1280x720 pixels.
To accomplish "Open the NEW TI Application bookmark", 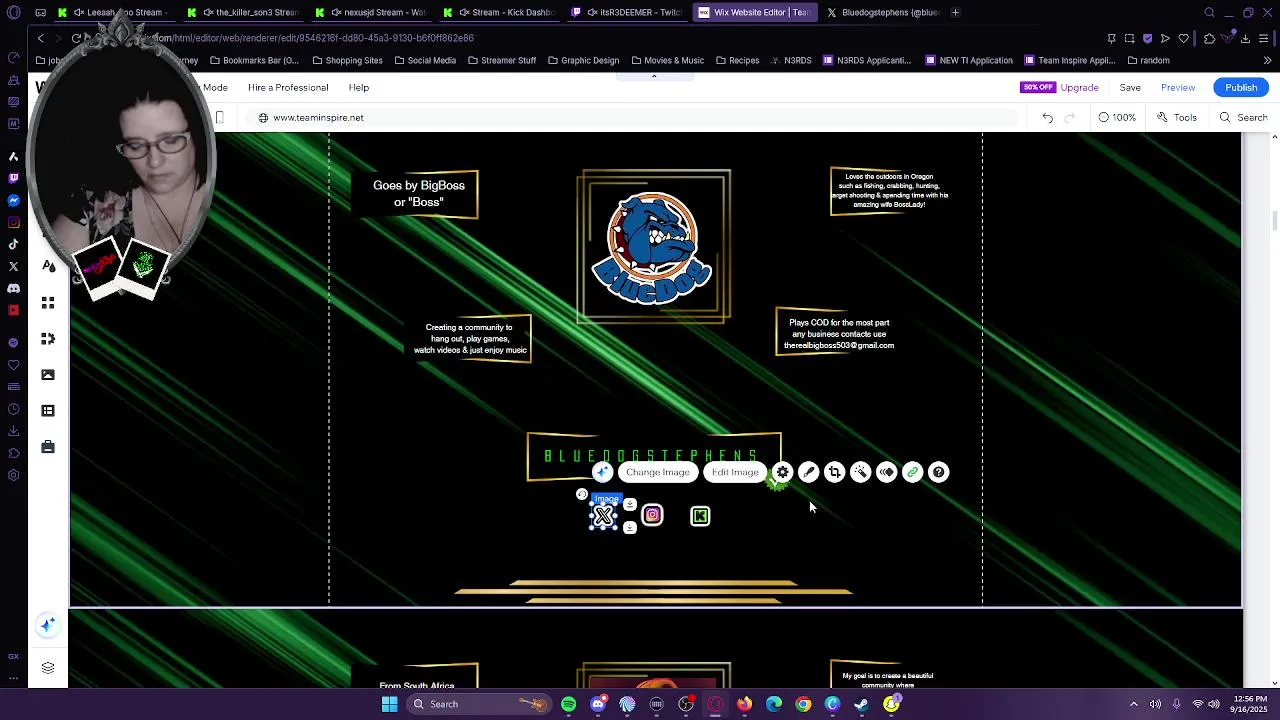I will point(969,60).
